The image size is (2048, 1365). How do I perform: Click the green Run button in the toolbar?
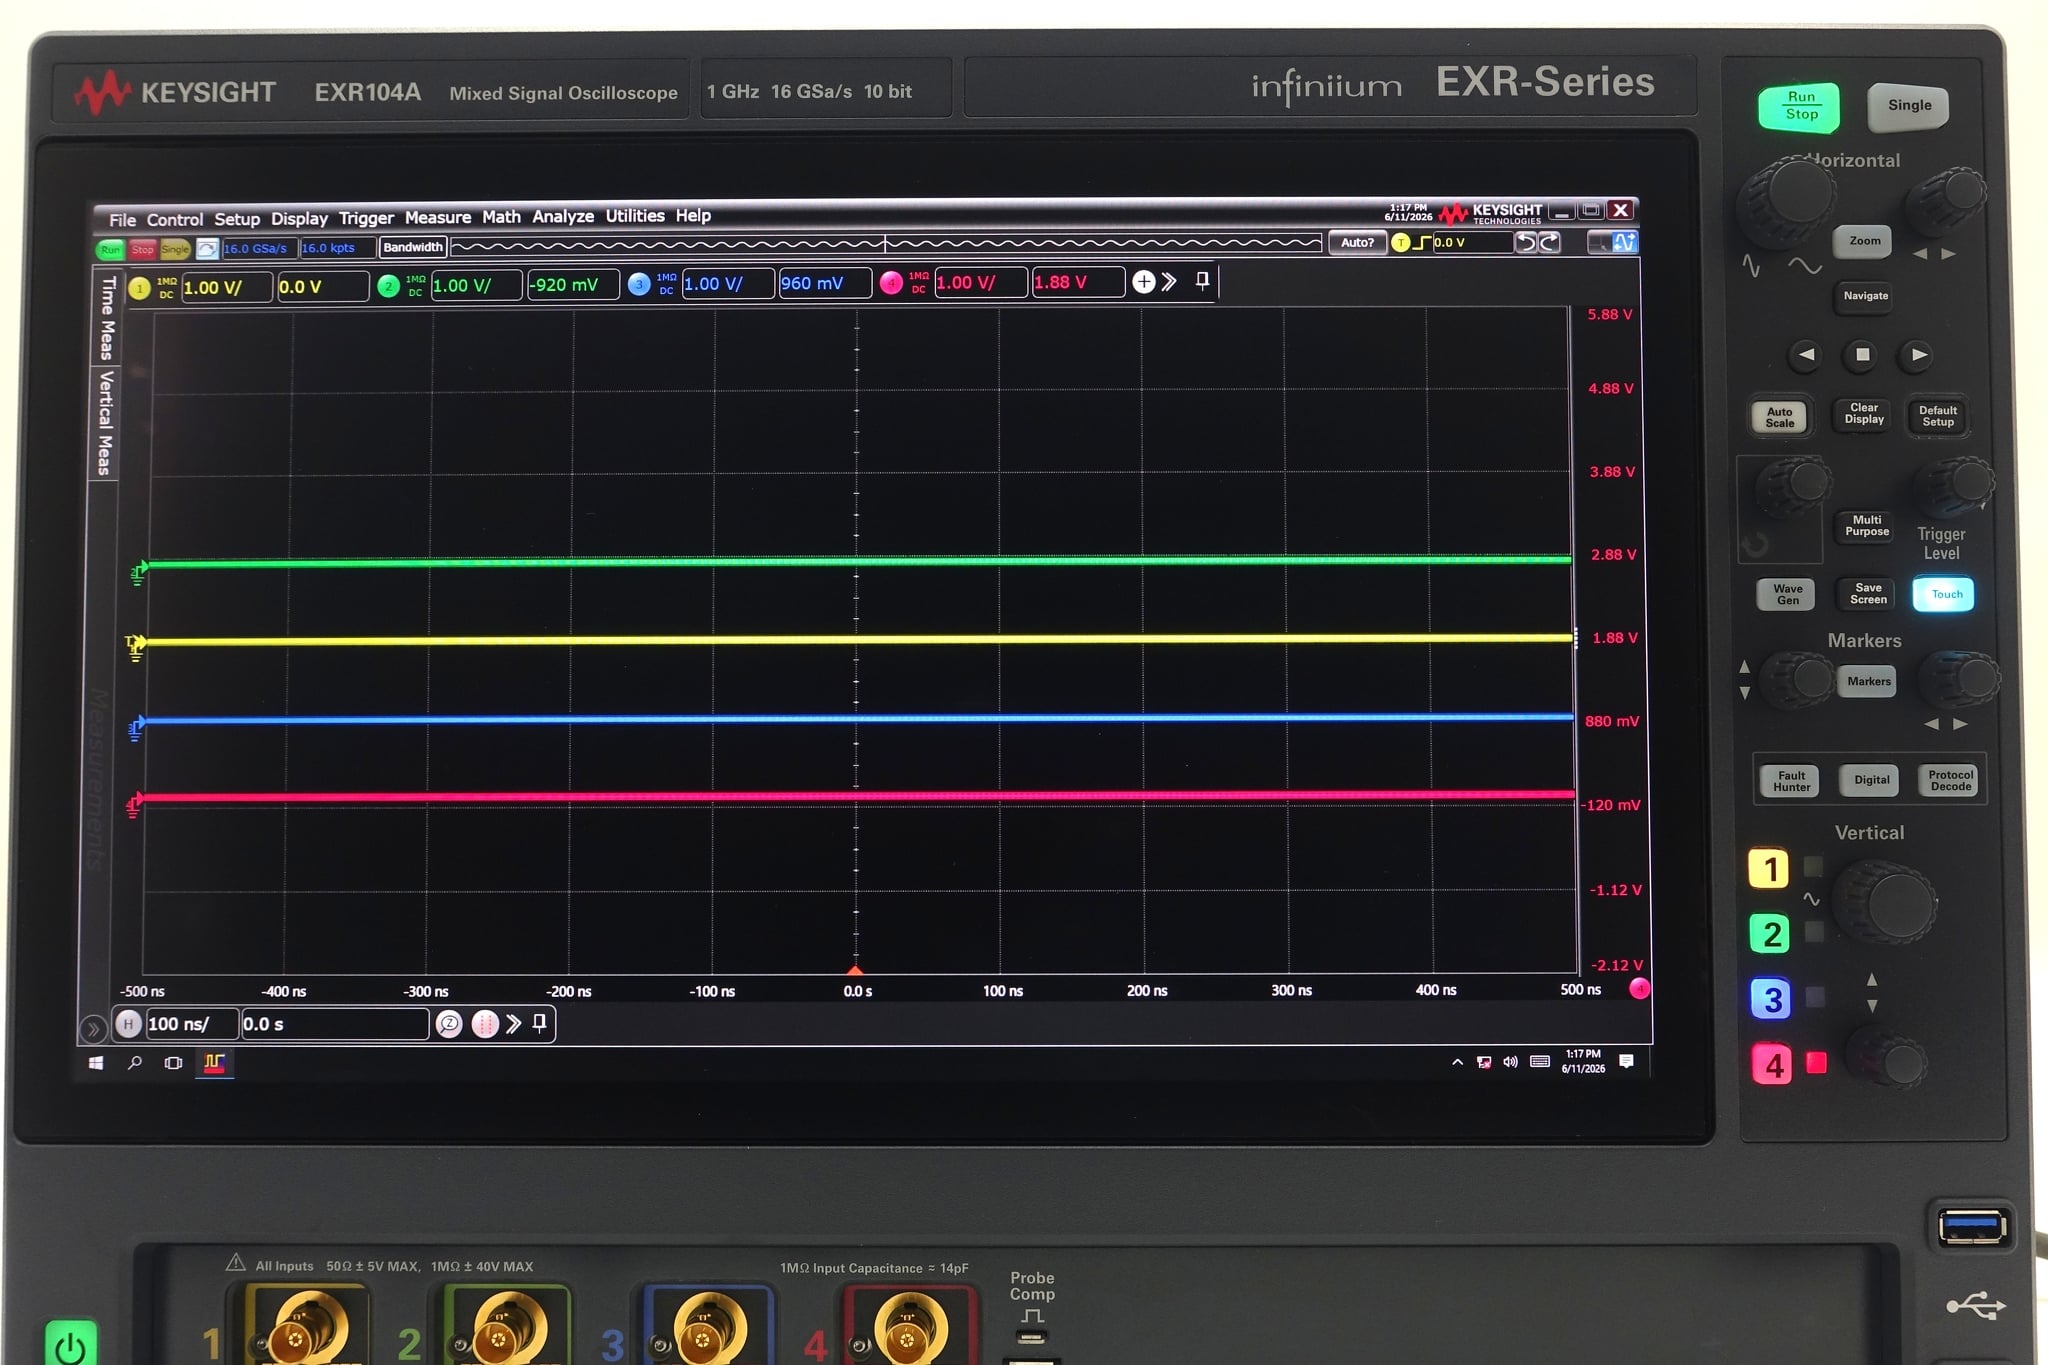(109, 249)
